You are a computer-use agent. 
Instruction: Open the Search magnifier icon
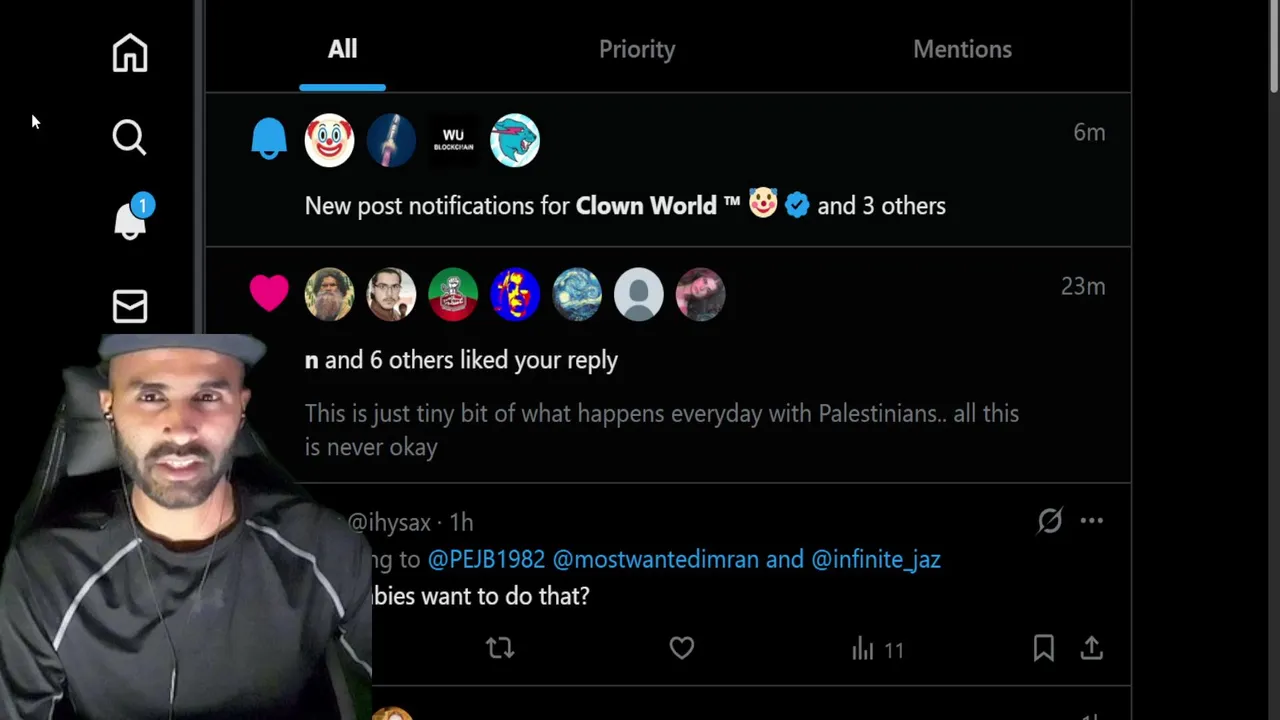129,137
